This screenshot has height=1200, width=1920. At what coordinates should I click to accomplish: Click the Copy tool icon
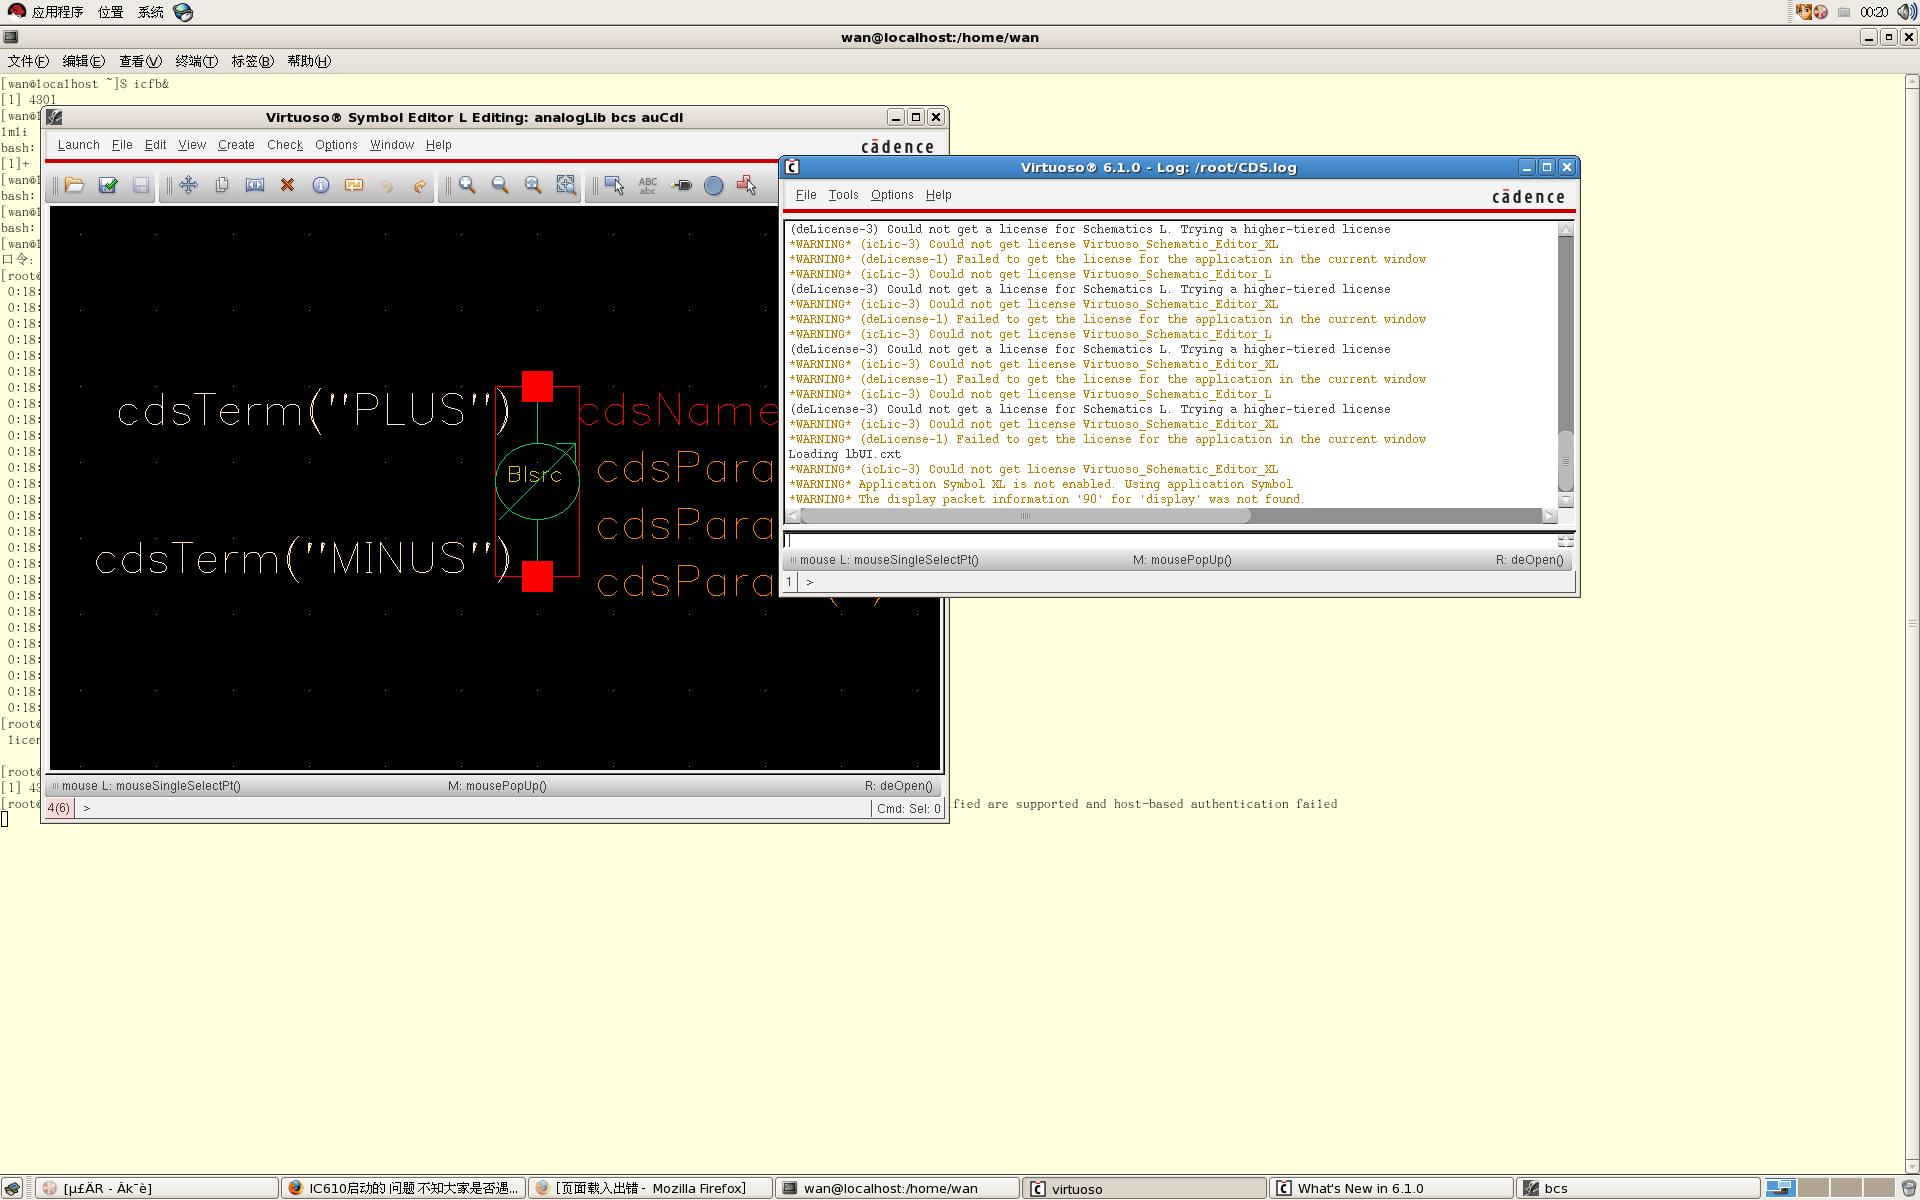[x=222, y=185]
